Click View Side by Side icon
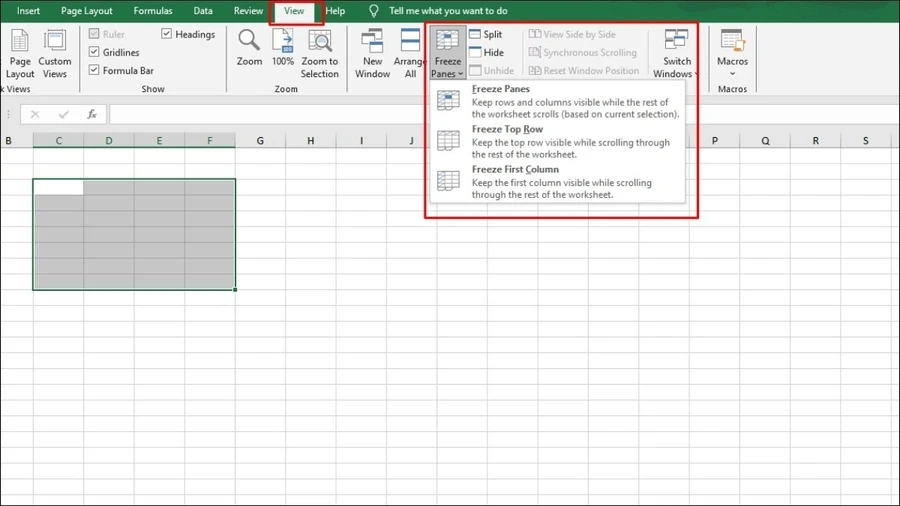The height and width of the screenshot is (506, 900). click(x=534, y=34)
